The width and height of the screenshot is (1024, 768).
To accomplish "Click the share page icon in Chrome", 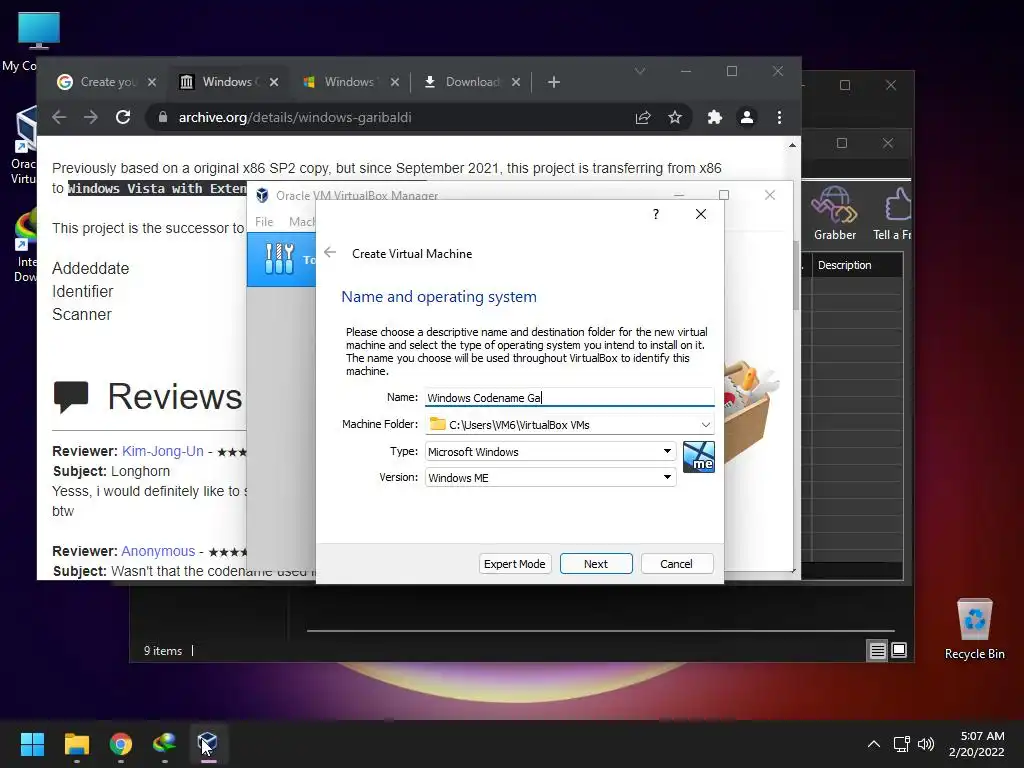I will pos(643,117).
